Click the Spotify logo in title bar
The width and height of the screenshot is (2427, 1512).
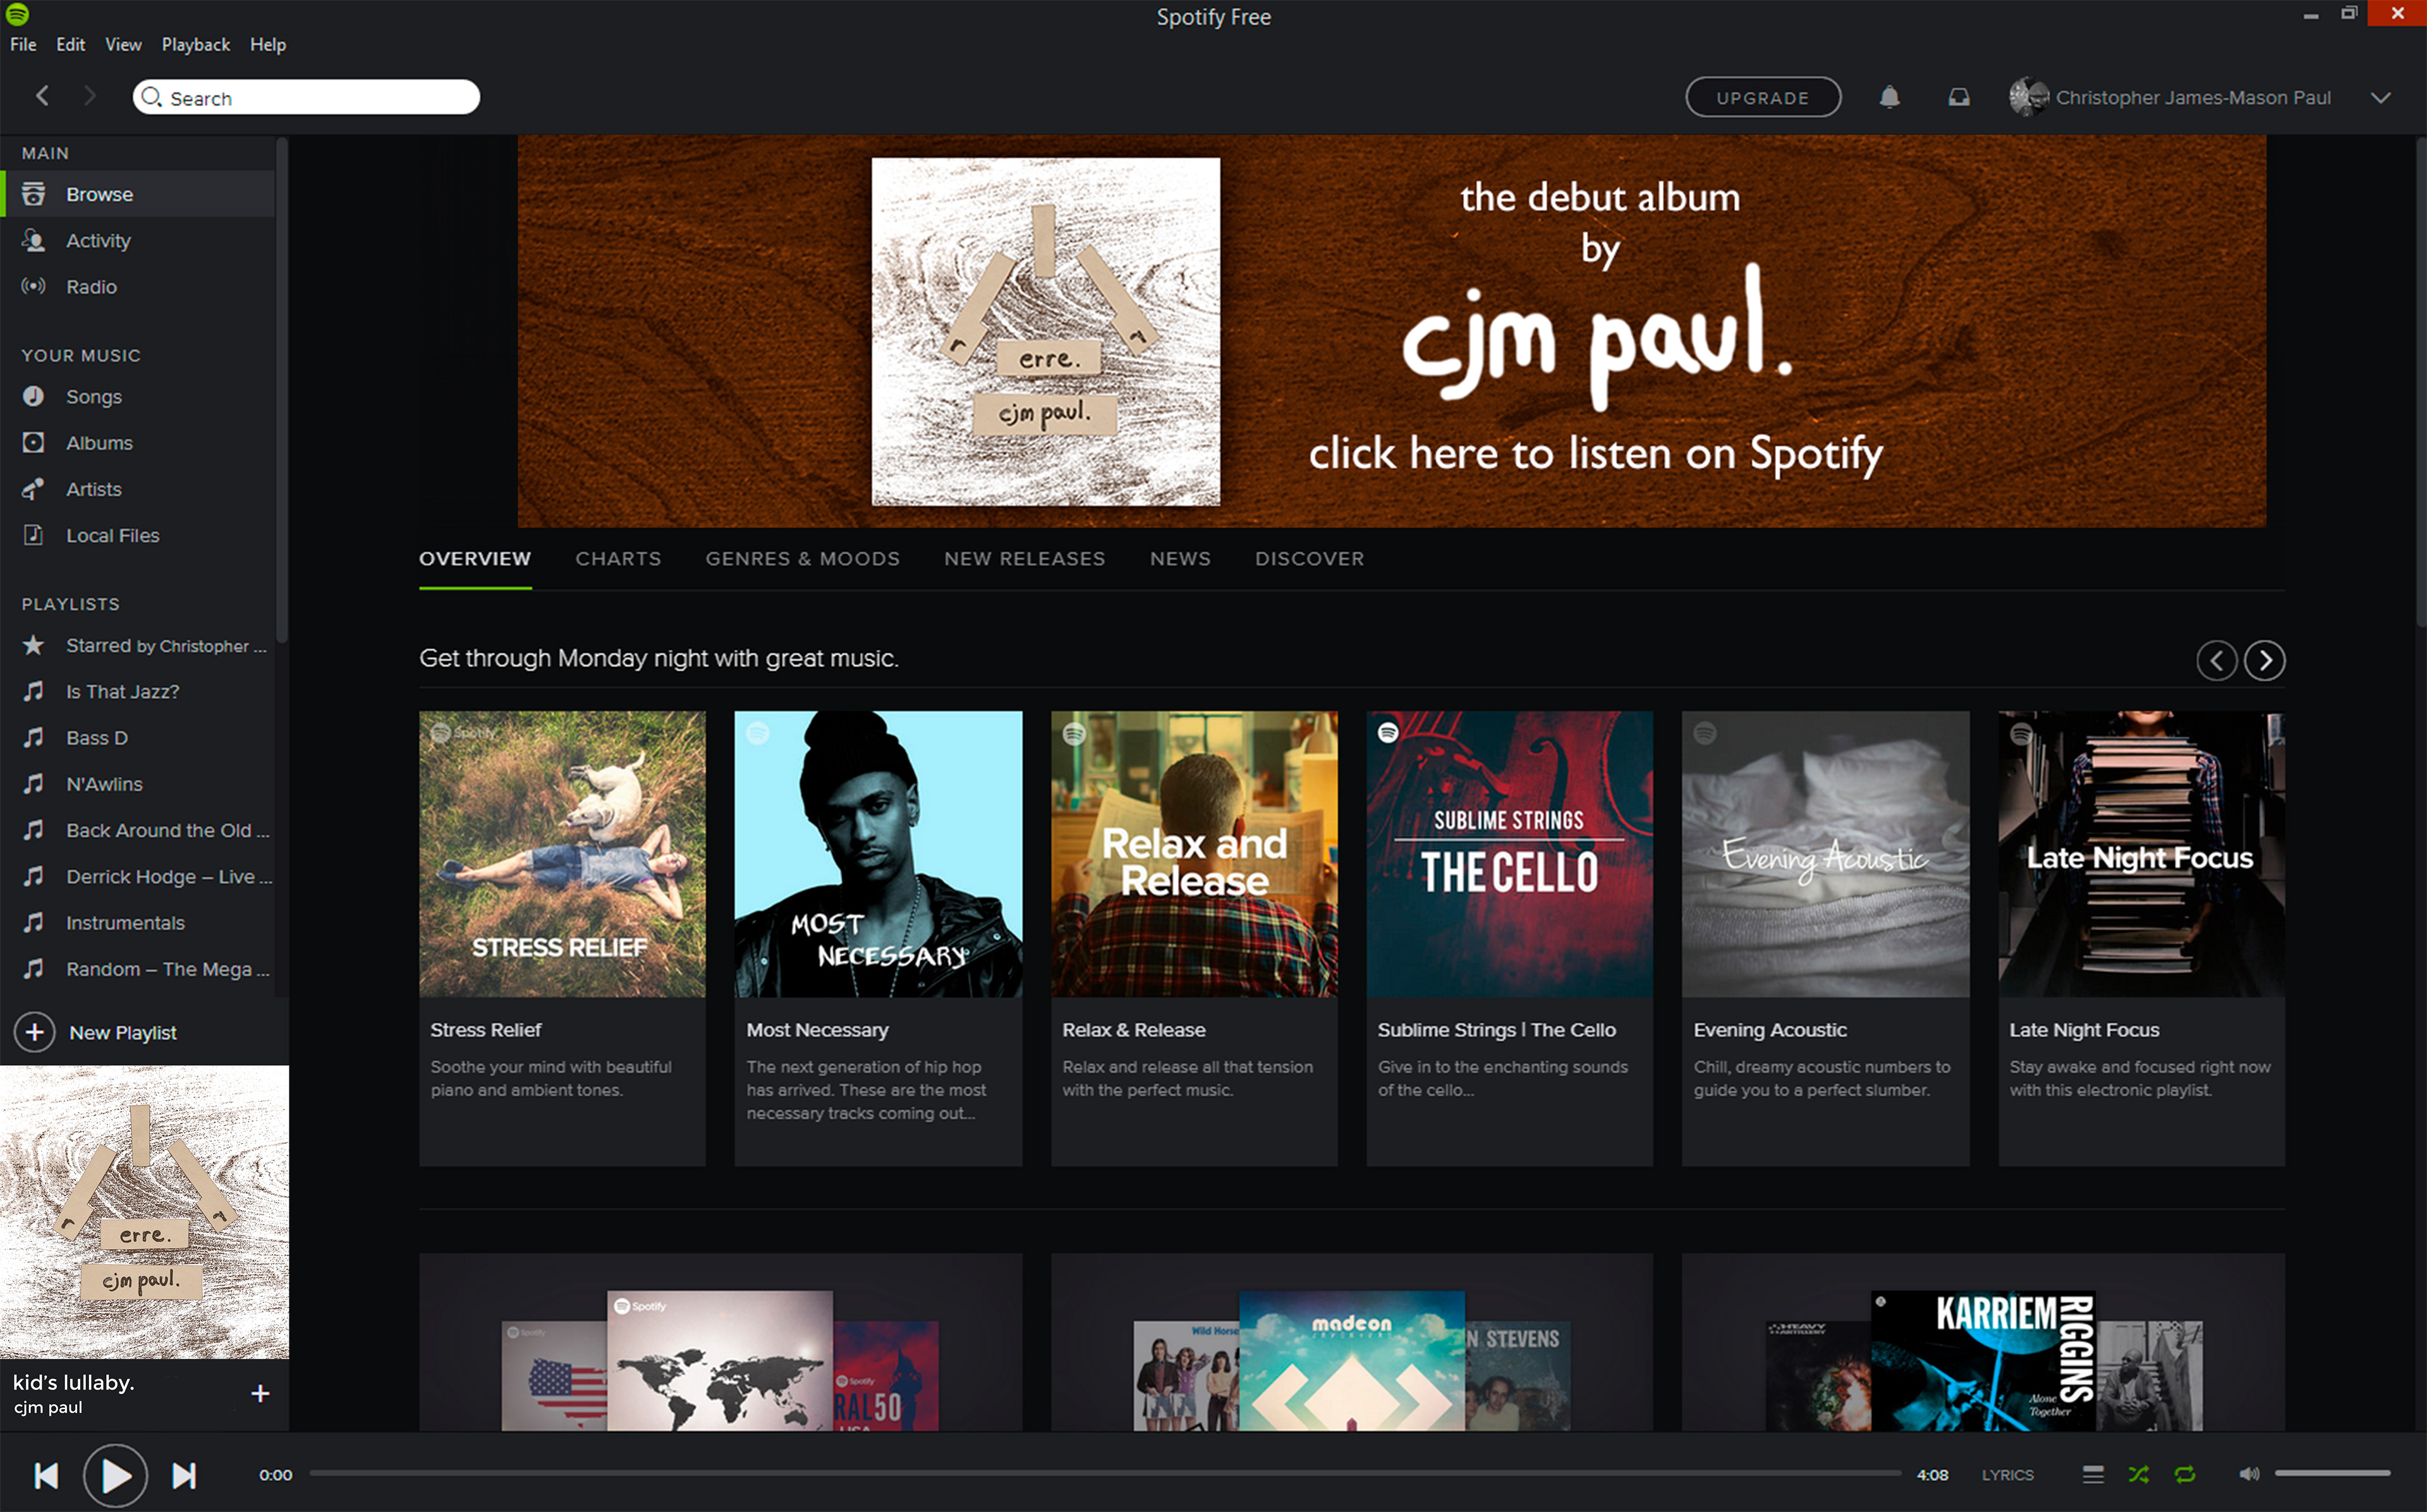(x=17, y=14)
